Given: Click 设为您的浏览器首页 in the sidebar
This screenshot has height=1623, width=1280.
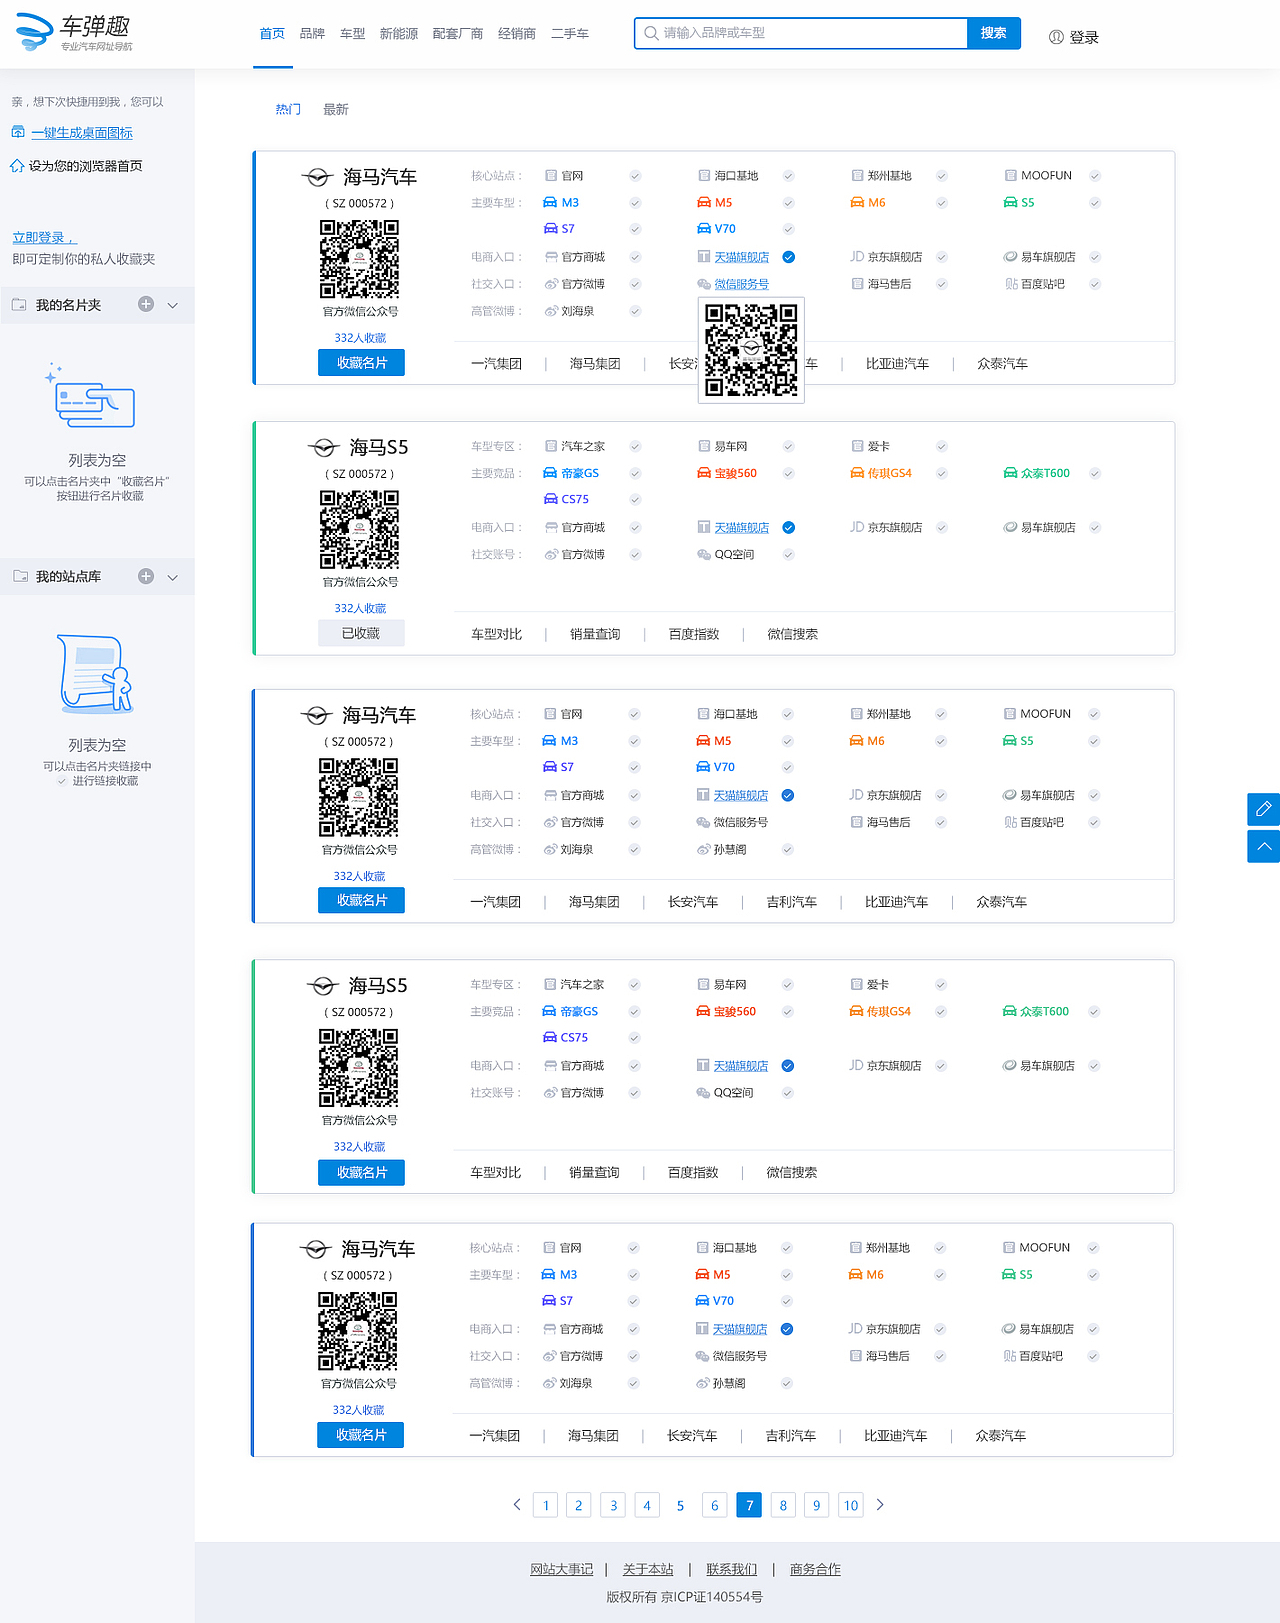Looking at the screenshot, I should click(85, 166).
